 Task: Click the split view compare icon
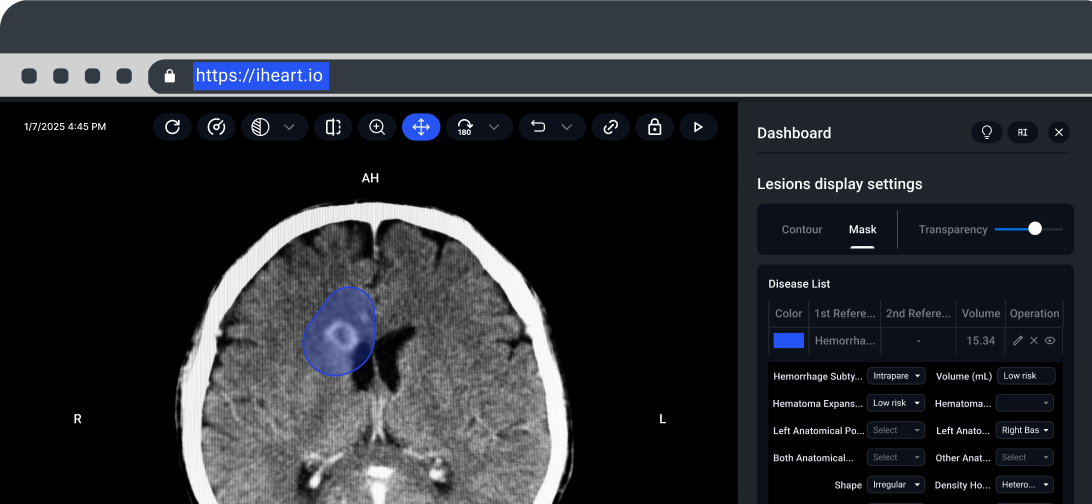[333, 127]
